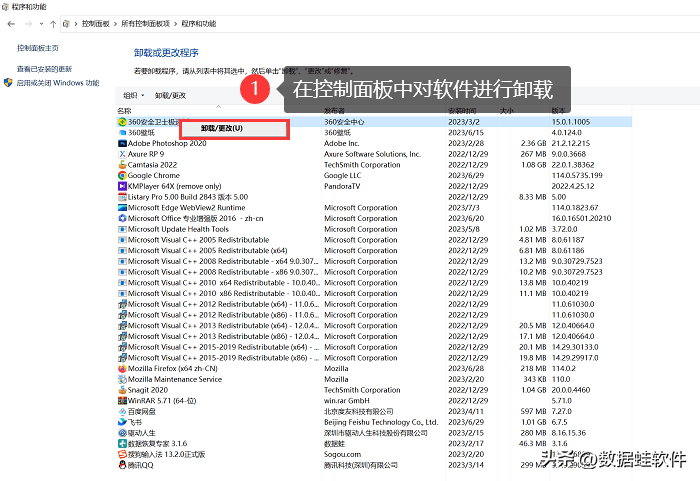The image size is (700, 481).
Task: Select the KMPlayer 64X icon
Action: pyautogui.click(x=122, y=186)
